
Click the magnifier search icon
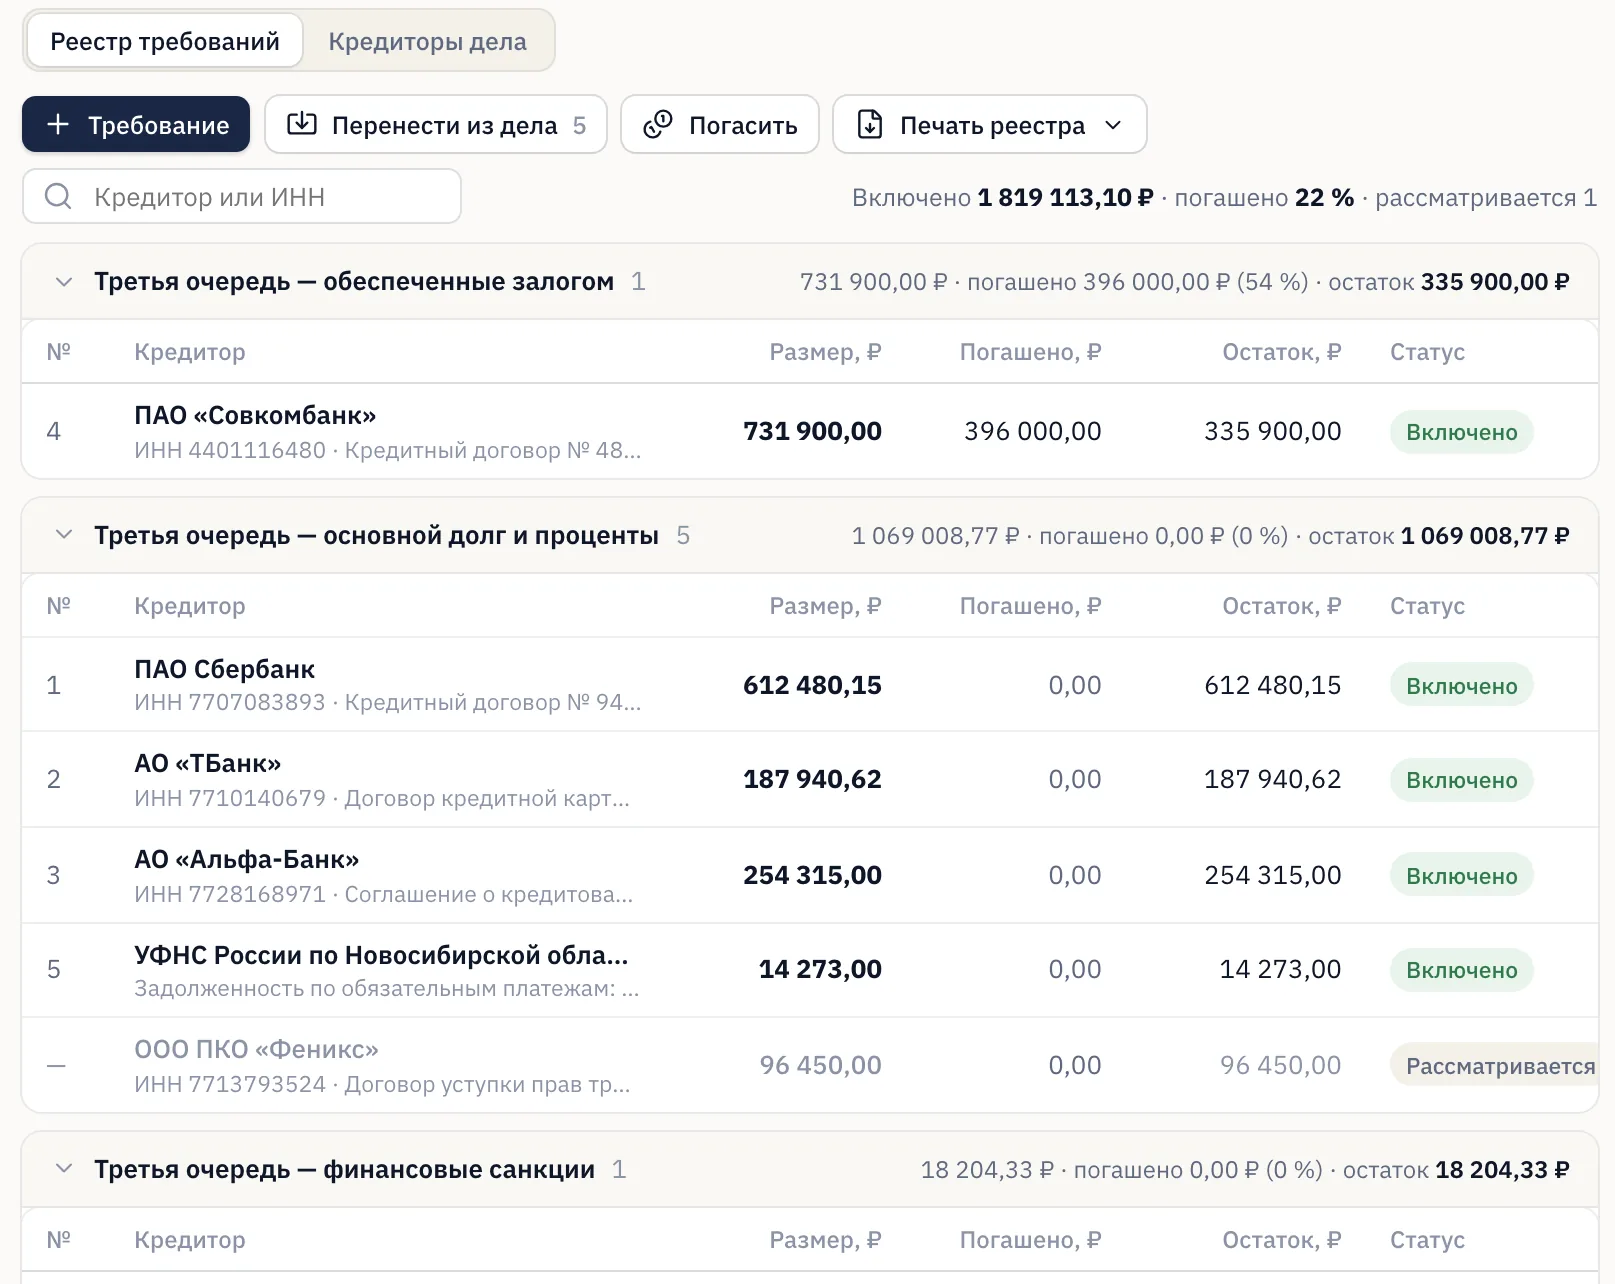tap(58, 196)
